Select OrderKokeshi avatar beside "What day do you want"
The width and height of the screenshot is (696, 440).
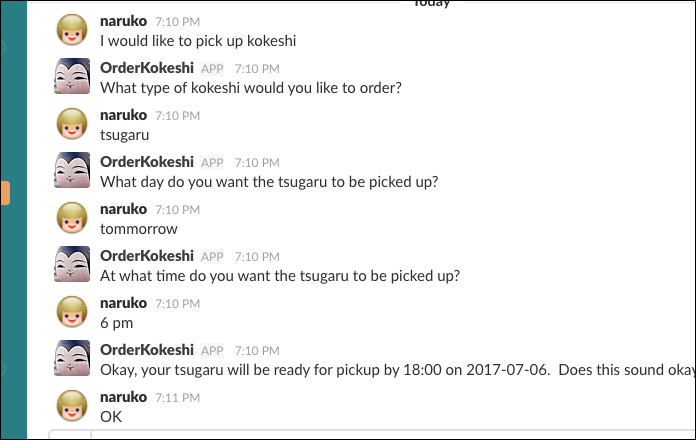pos(74,172)
